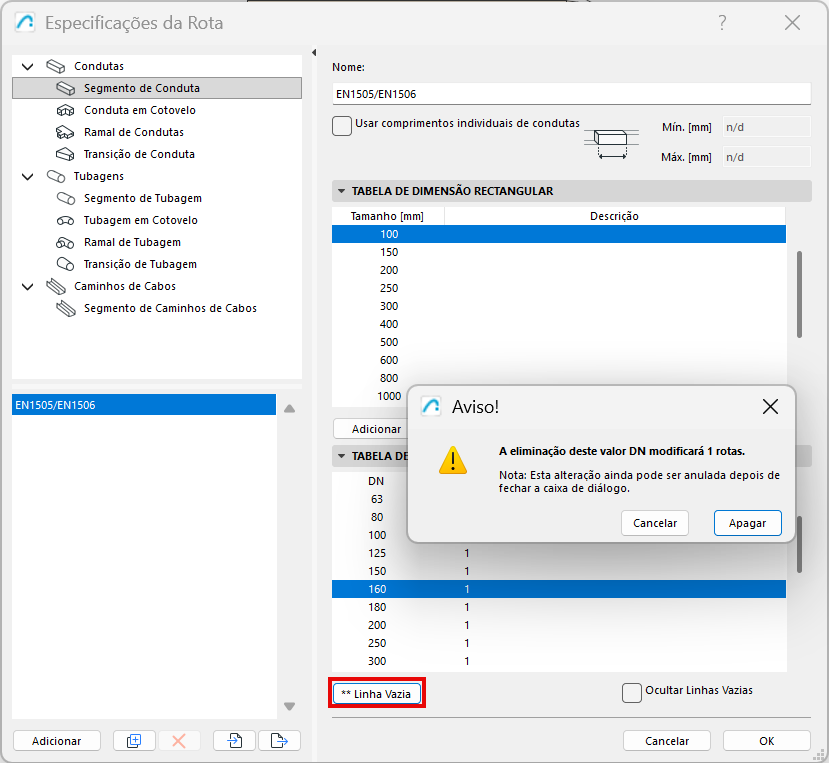This screenshot has width=829, height=763.
Task: Collapse the second TABELA DE section
Action: pyautogui.click(x=342, y=456)
